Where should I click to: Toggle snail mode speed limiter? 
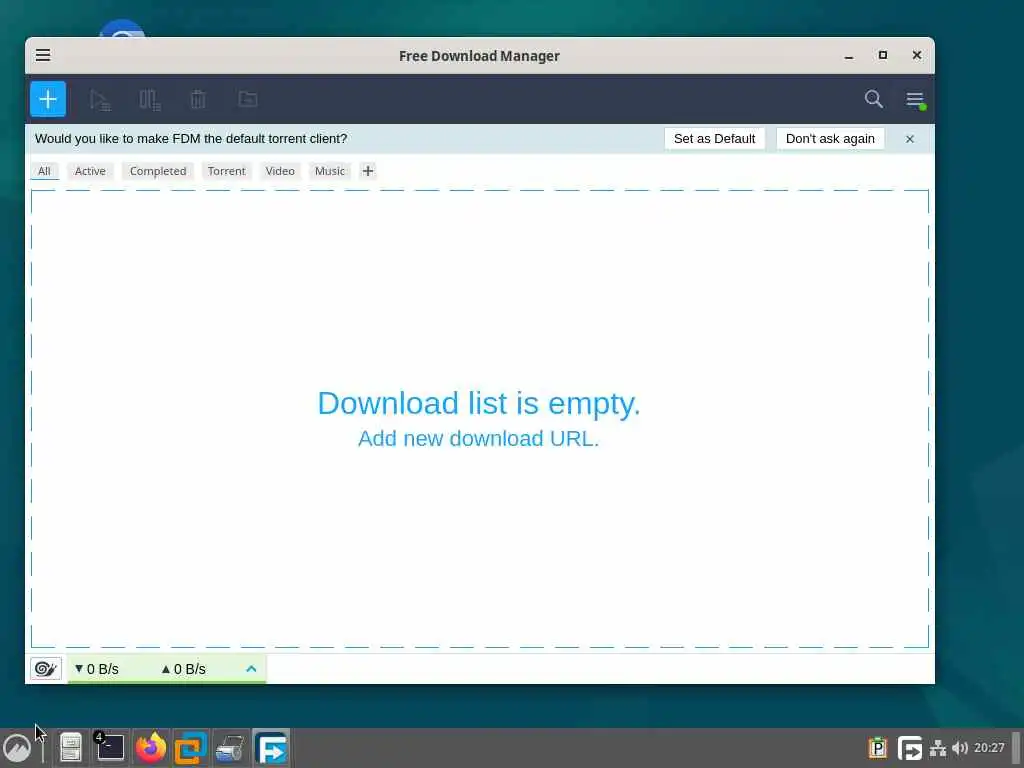[46, 669]
